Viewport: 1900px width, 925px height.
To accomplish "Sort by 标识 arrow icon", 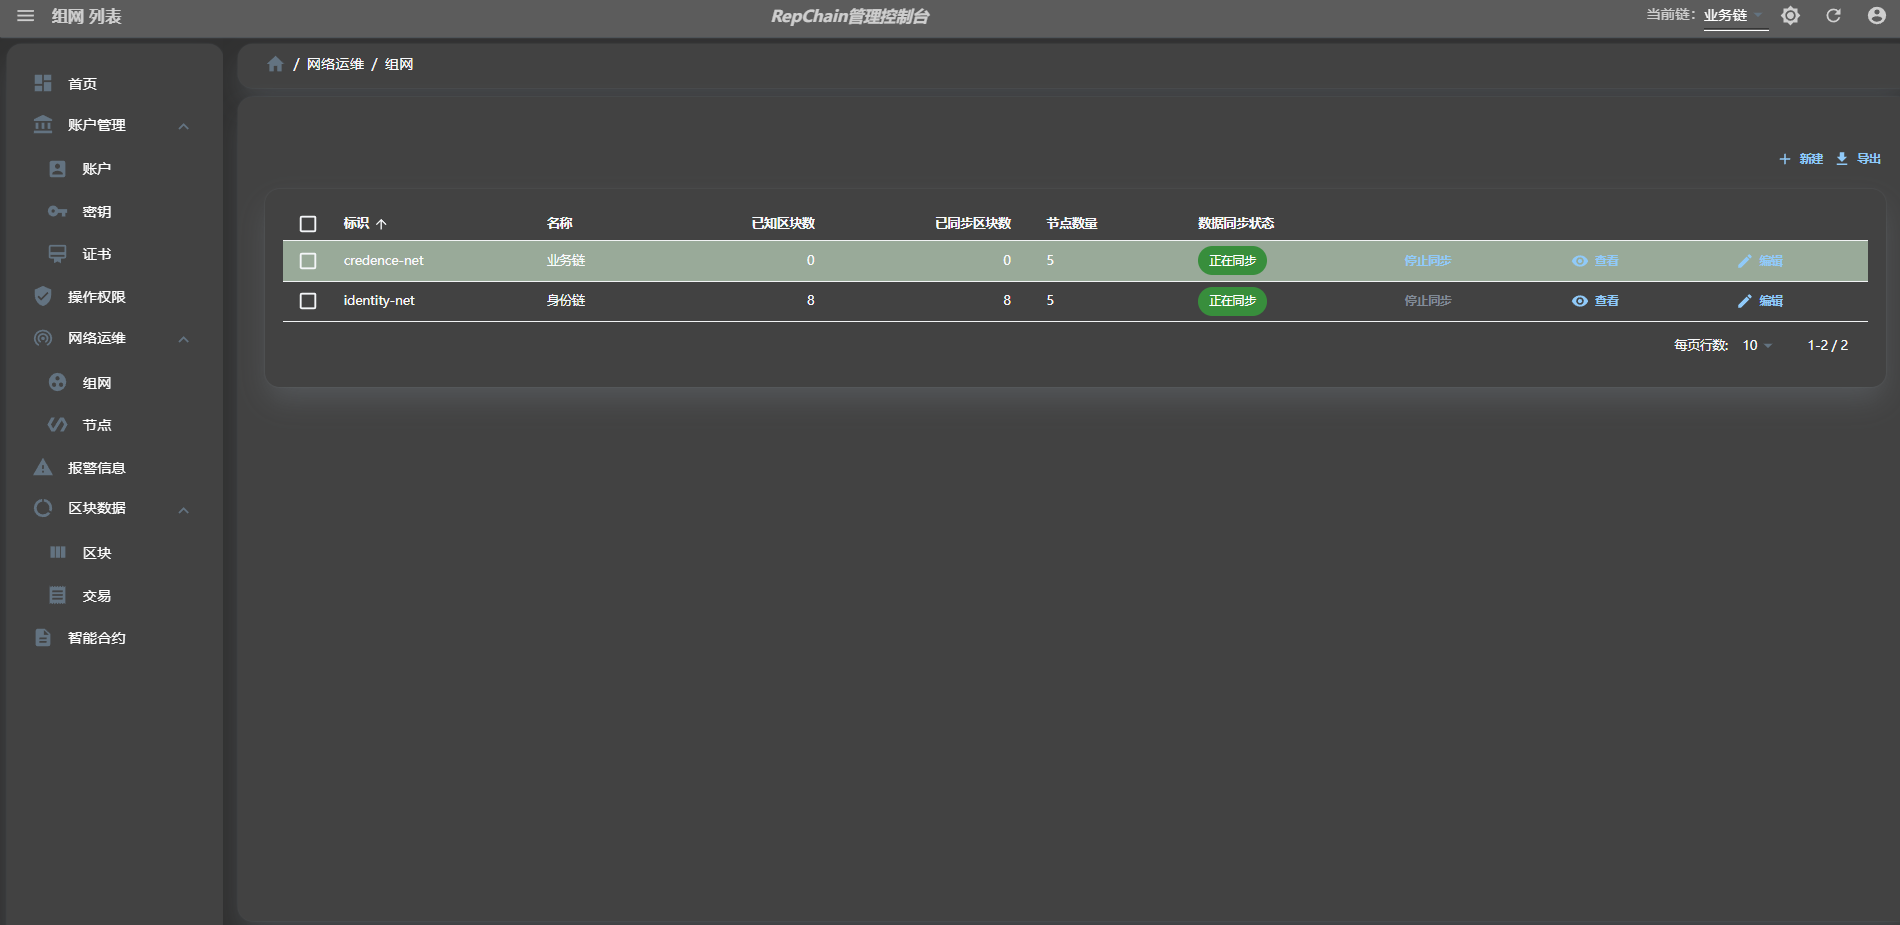I will (x=381, y=224).
